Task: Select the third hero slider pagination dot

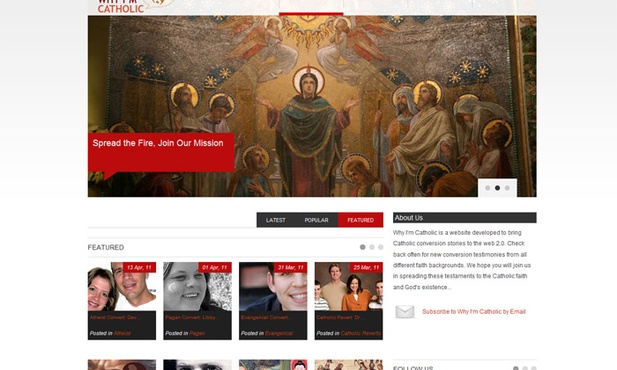Action: 507,188
